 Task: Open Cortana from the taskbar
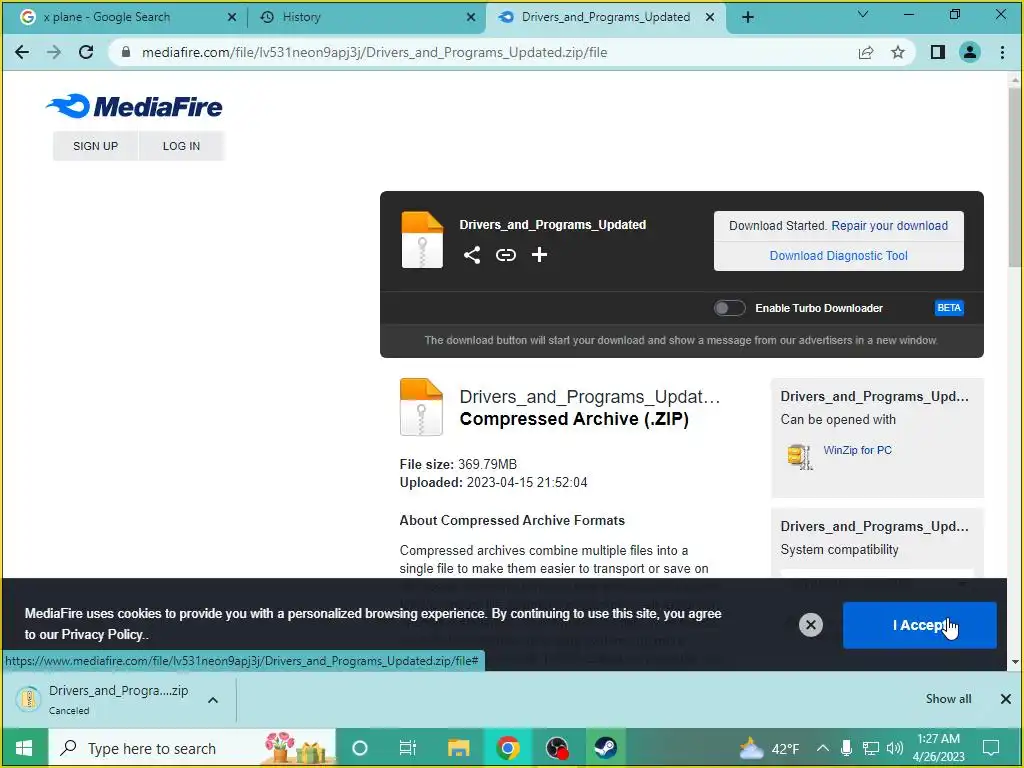click(x=360, y=748)
